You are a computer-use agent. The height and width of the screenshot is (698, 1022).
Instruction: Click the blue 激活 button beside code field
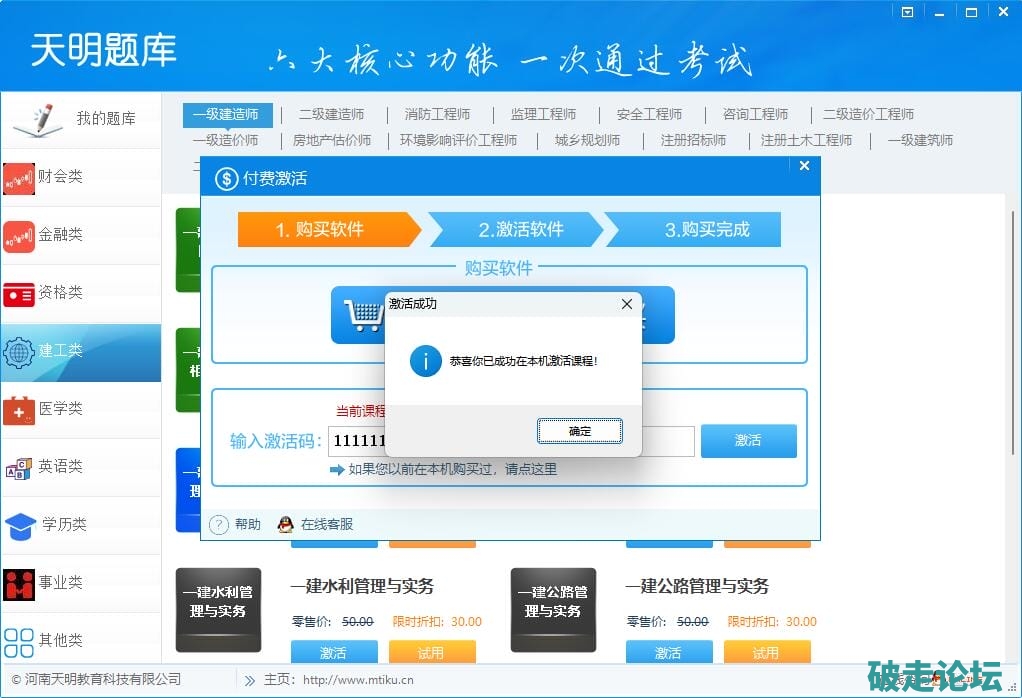coord(748,441)
